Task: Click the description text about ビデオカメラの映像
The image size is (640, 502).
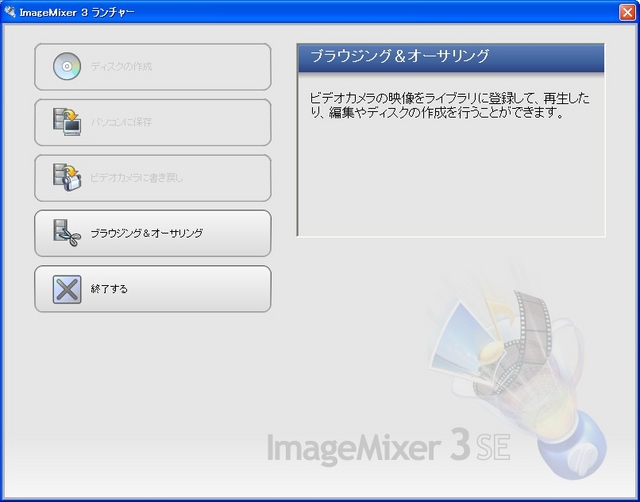Action: coord(449,105)
